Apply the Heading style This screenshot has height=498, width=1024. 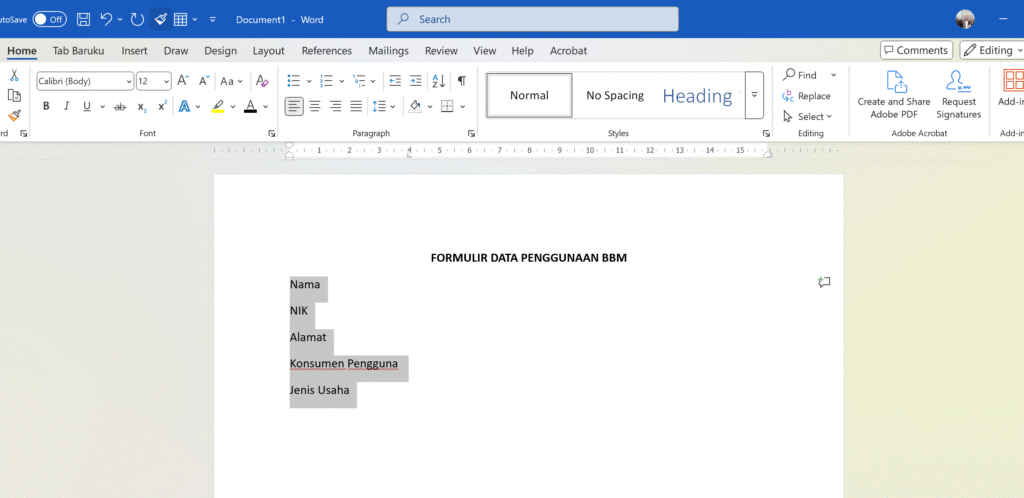(699, 95)
